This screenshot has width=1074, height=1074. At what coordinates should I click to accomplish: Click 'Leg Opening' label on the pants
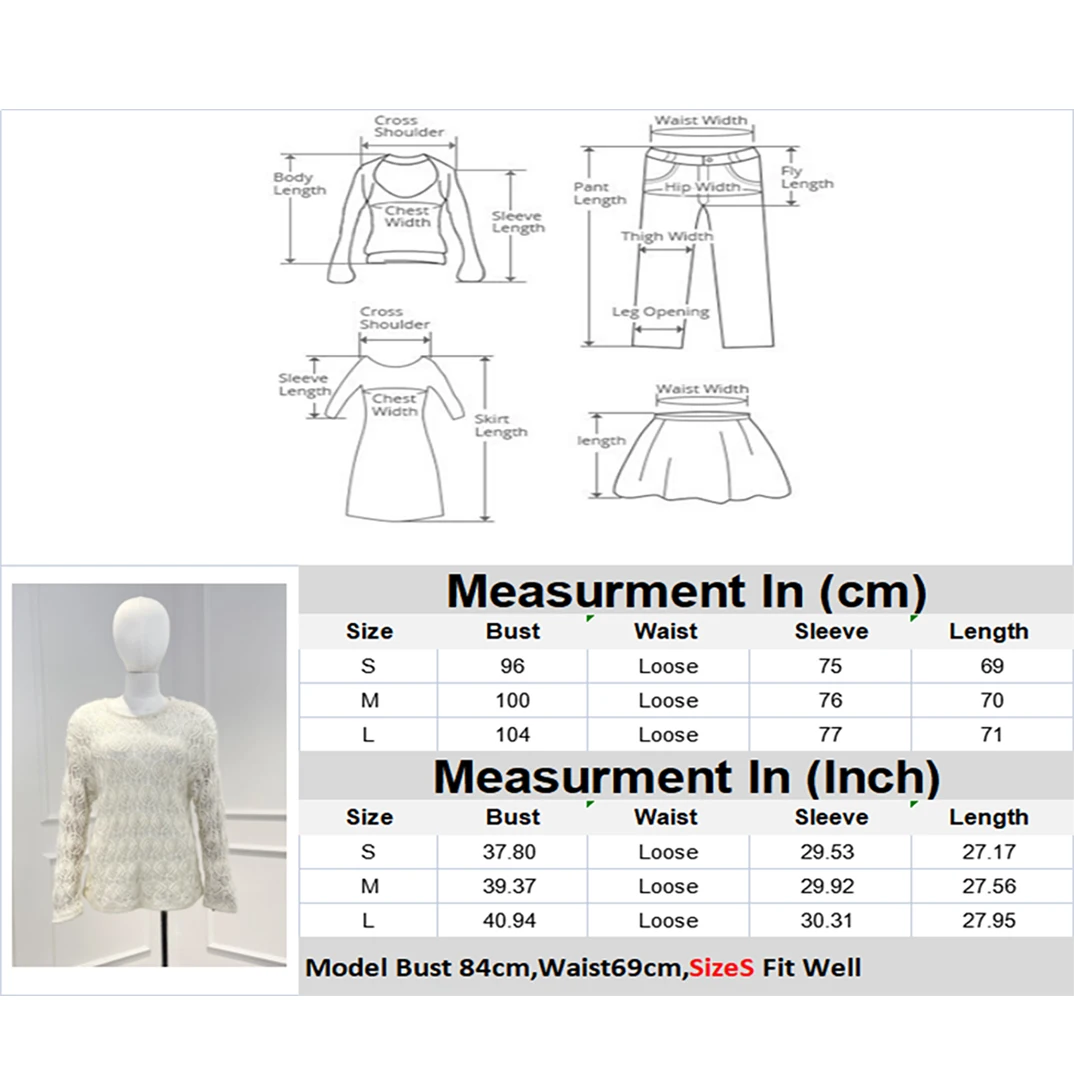click(660, 312)
